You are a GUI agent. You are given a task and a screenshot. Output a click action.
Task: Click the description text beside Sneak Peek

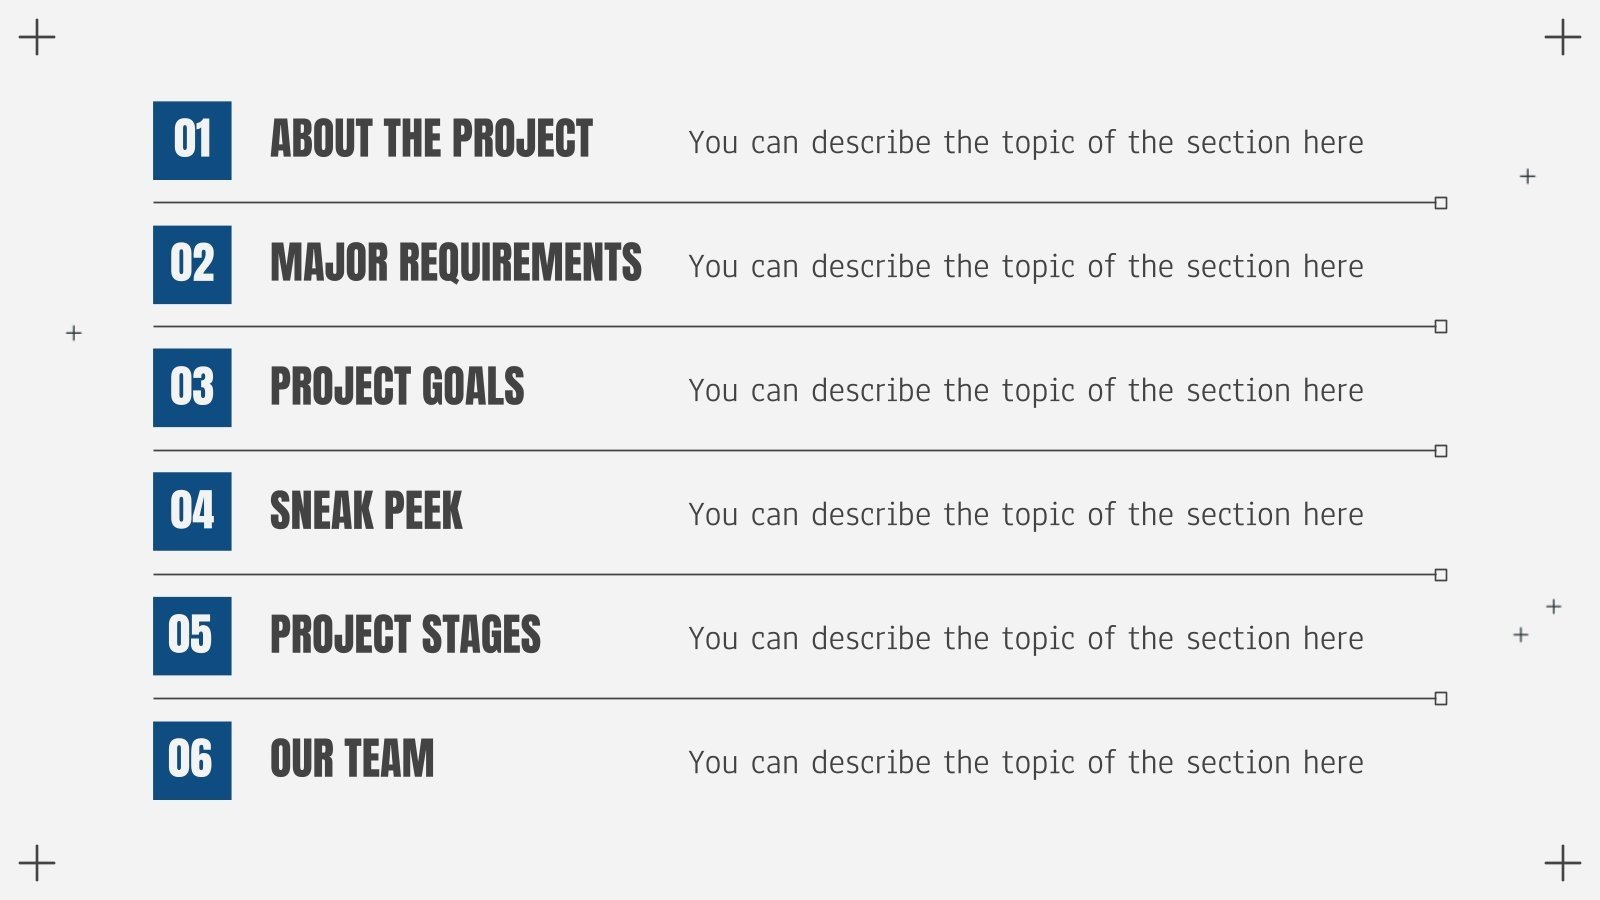[1025, 515]
